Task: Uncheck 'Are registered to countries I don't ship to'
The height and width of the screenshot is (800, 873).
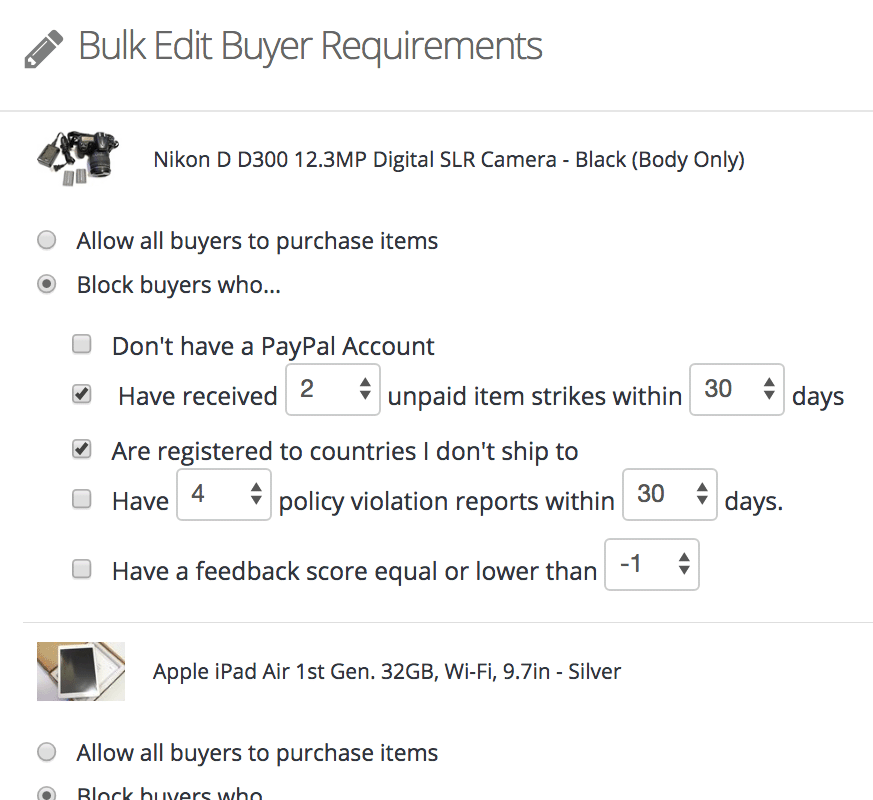Action: click(82, 450)
